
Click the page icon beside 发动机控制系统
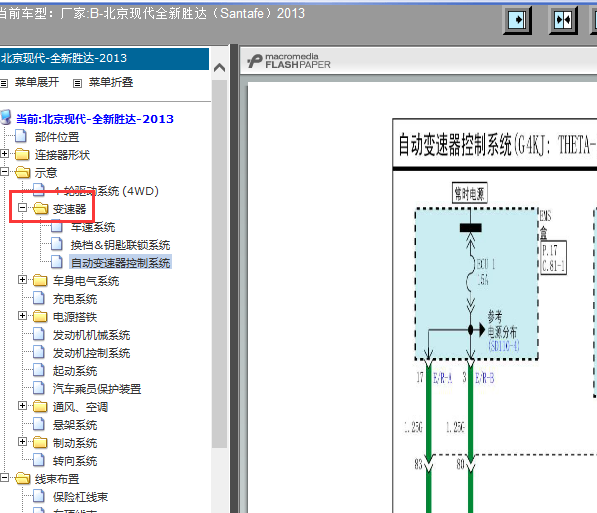pos(39,352)
